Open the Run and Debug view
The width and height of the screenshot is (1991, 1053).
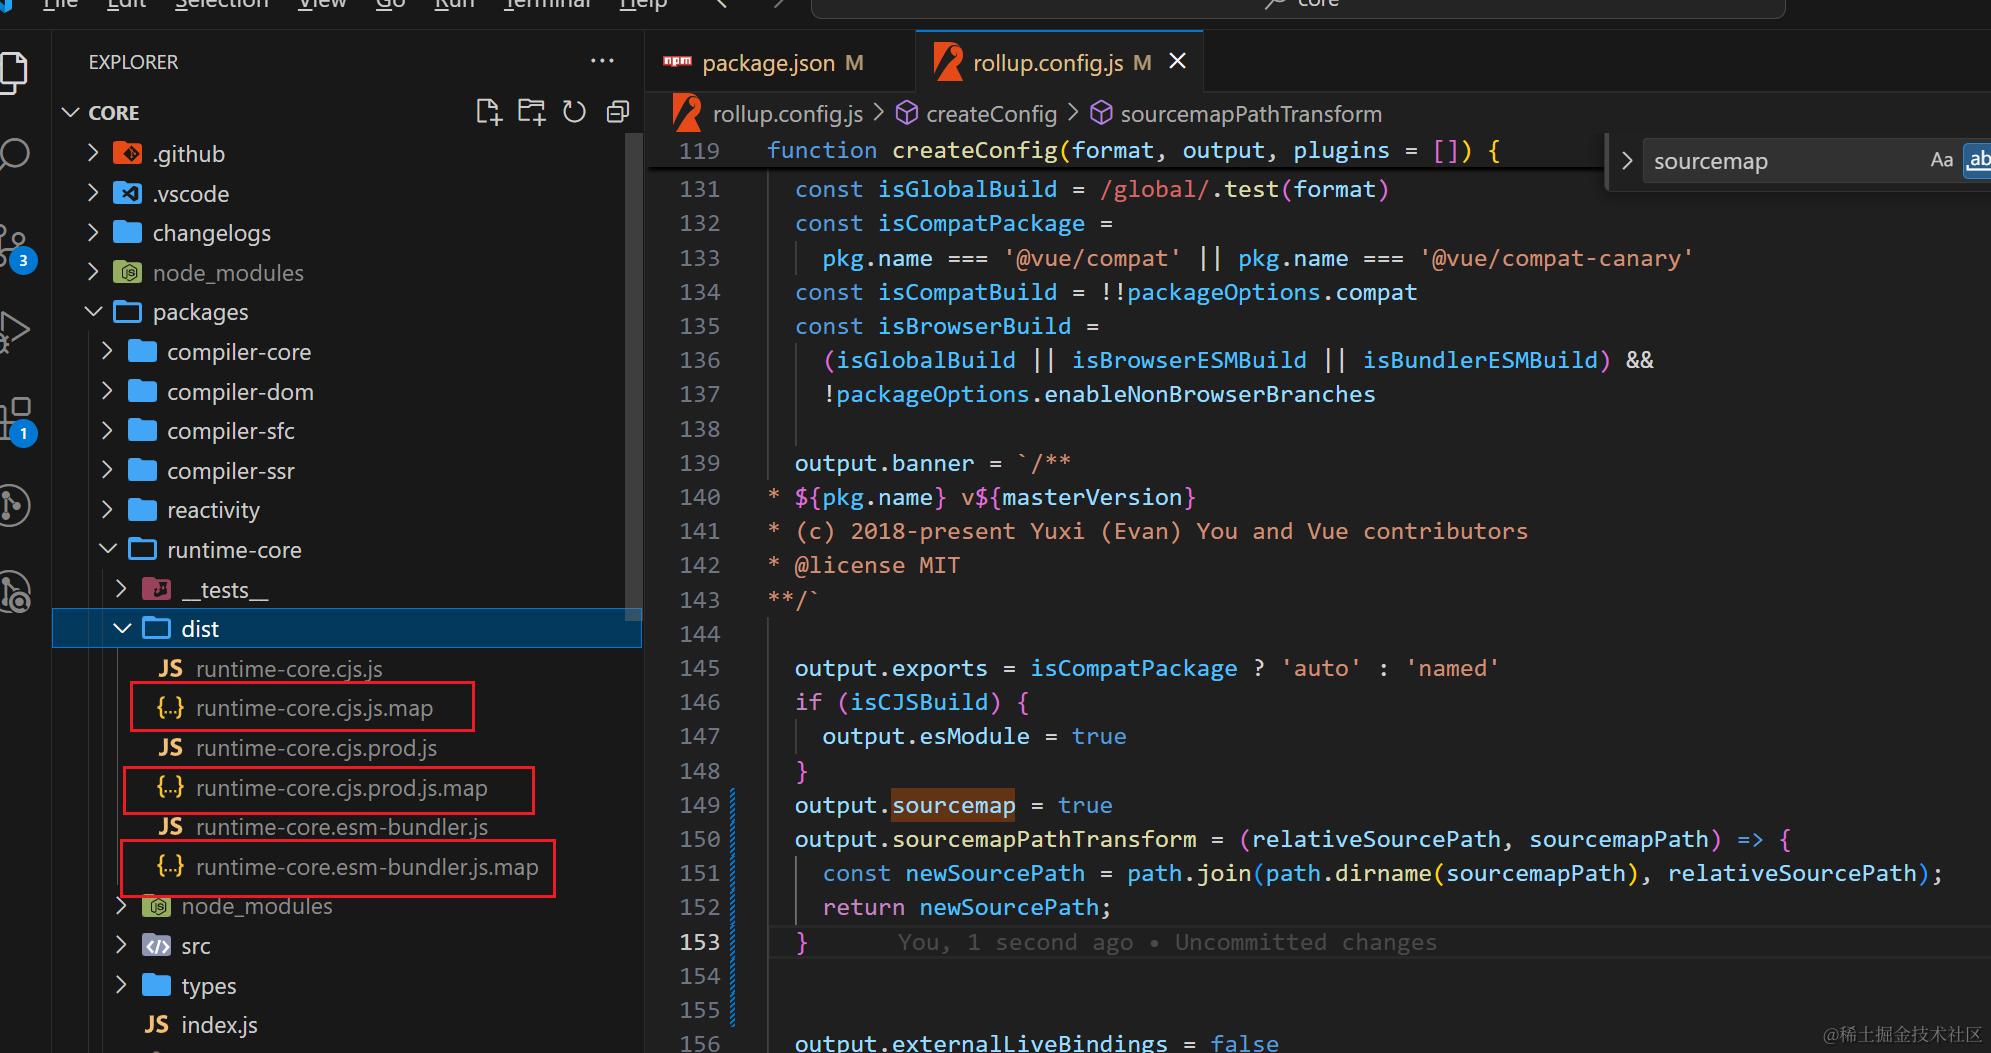coord(14,332)
